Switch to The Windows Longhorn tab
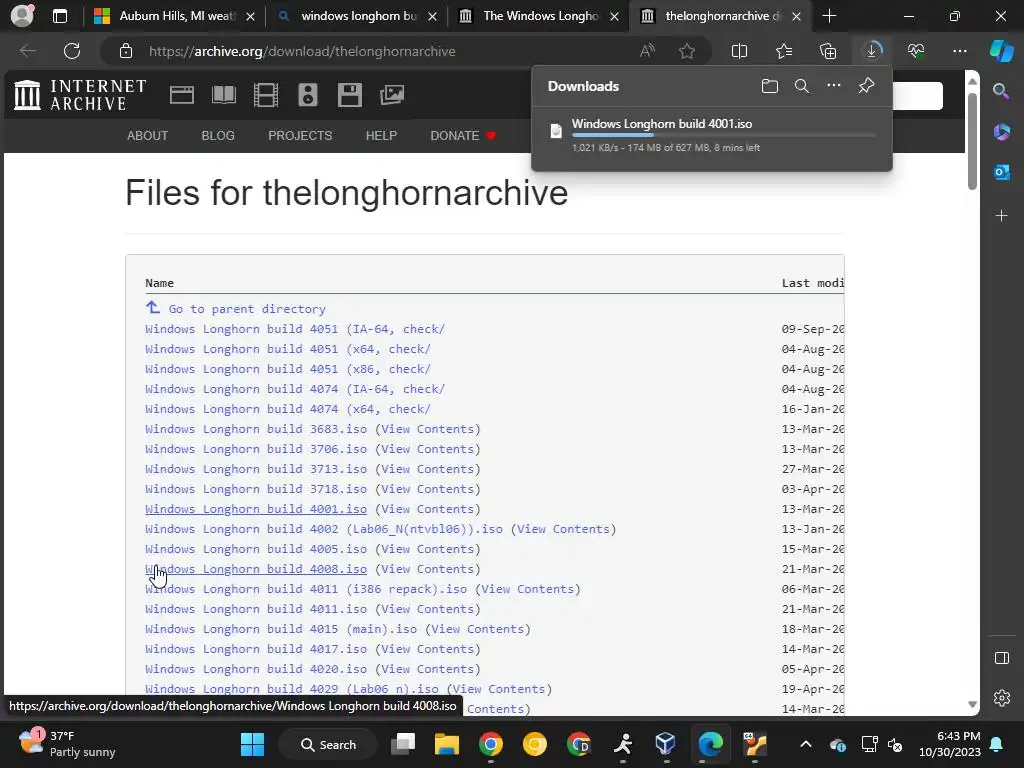The height and width of the screenshot is (768, 1024). tap(537, 16)
